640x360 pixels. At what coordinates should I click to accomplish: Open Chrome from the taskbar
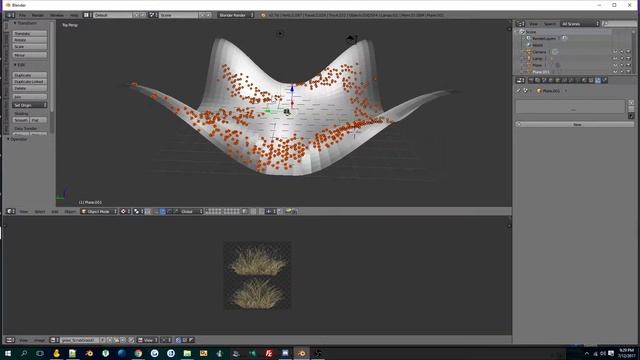[138, 353]
